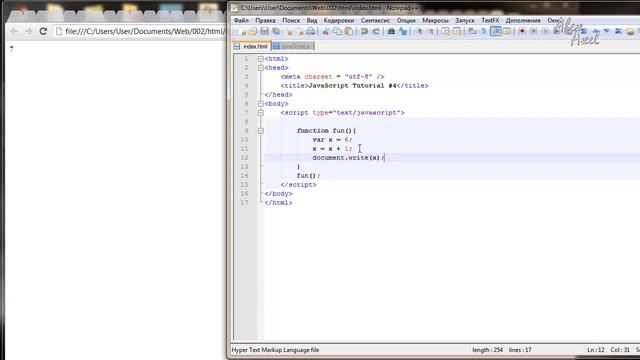Start macro recording with red dot
The height and width of the screenshot is (360, 640).
point(522,31)
